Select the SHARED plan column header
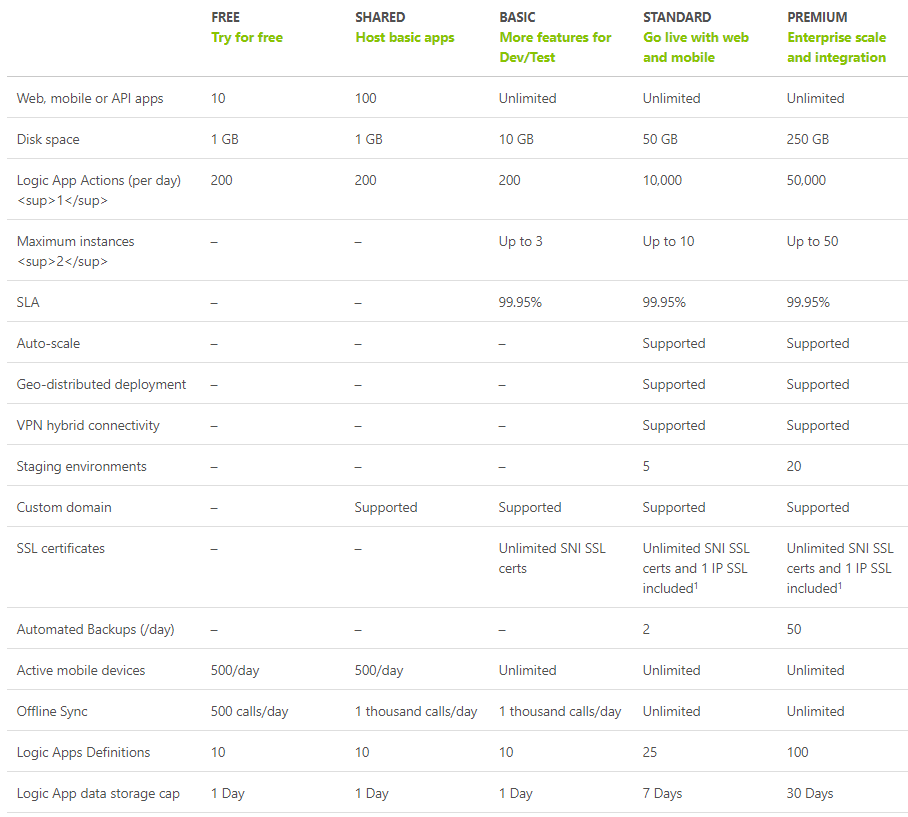 [380, 17]
